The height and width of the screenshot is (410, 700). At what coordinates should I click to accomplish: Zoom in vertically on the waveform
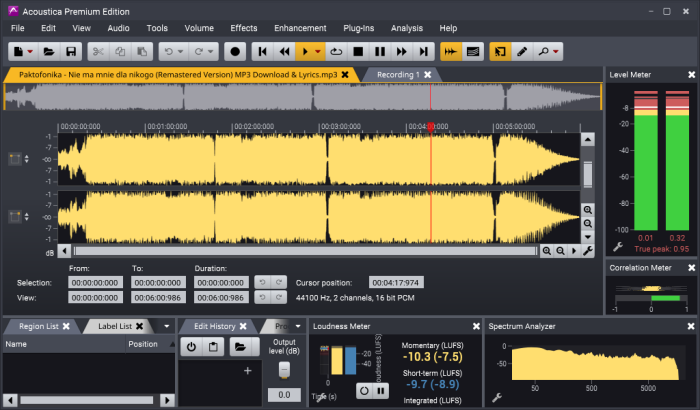pos(588,209)
